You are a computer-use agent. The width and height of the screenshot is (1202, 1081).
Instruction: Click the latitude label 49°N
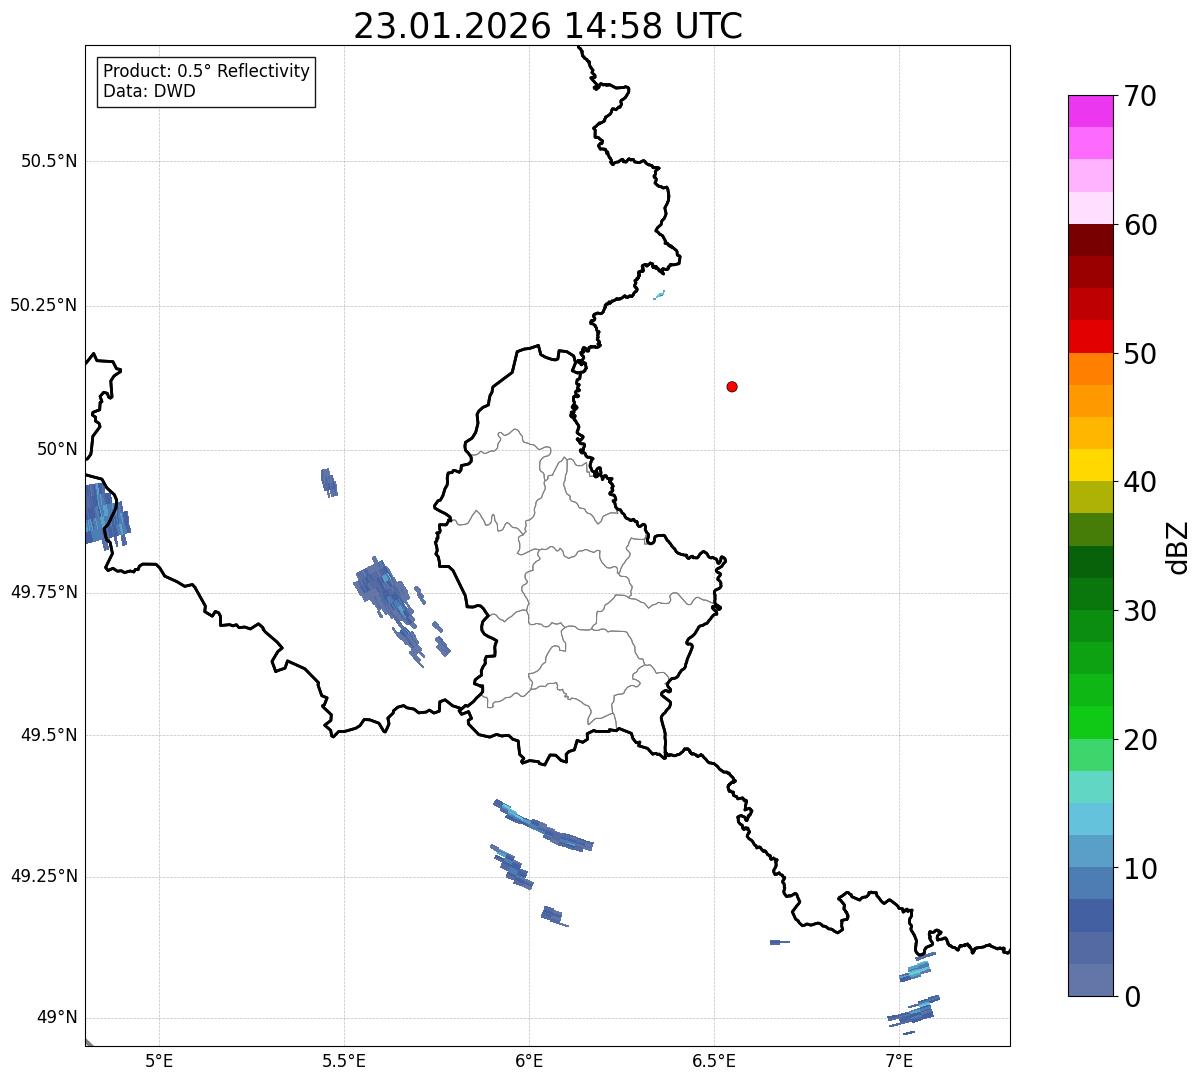pos(57,1018)
